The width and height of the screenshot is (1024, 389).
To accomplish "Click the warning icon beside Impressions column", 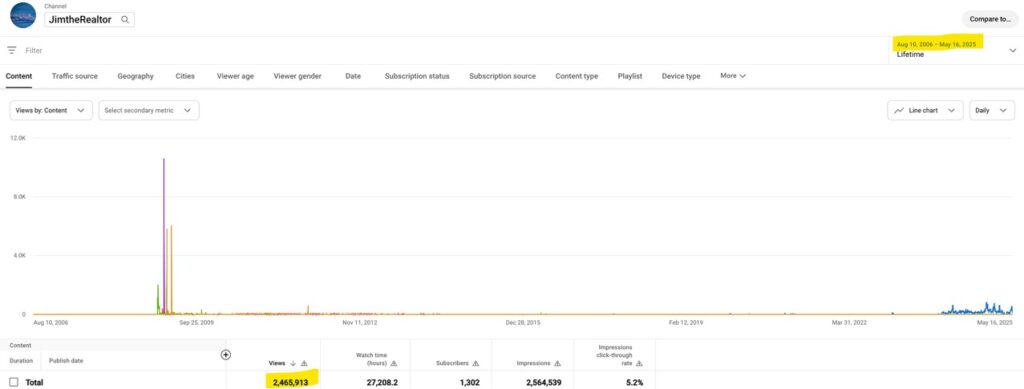I will (557, 364).
